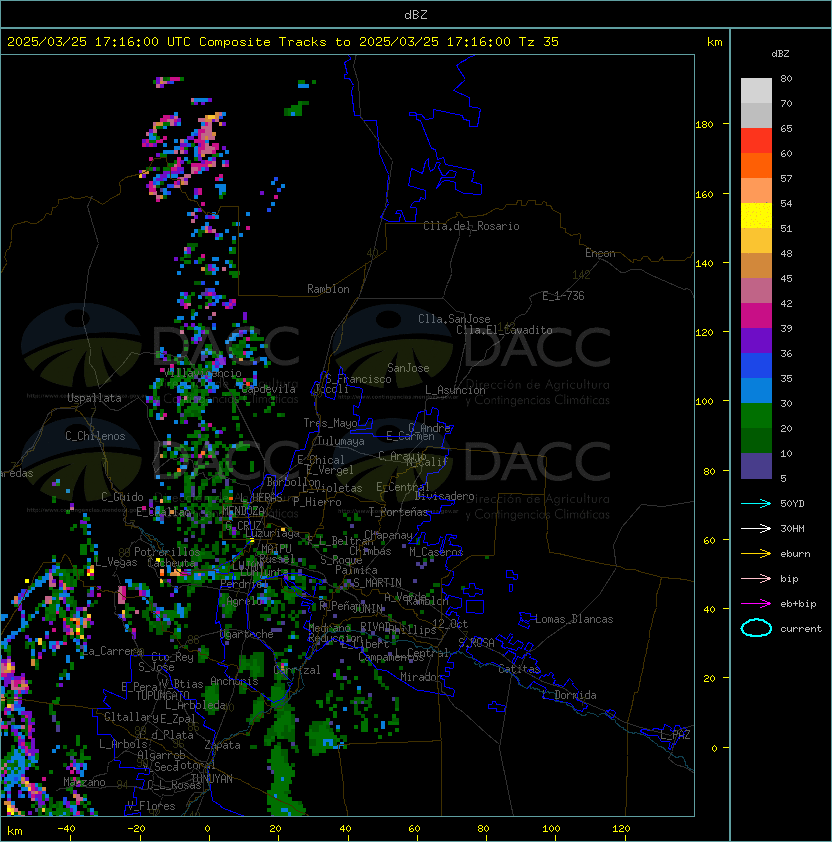Select the slate 5-10 dBZ swatch
The width and height of the screenshot is (832, 842).
[756, 466]
